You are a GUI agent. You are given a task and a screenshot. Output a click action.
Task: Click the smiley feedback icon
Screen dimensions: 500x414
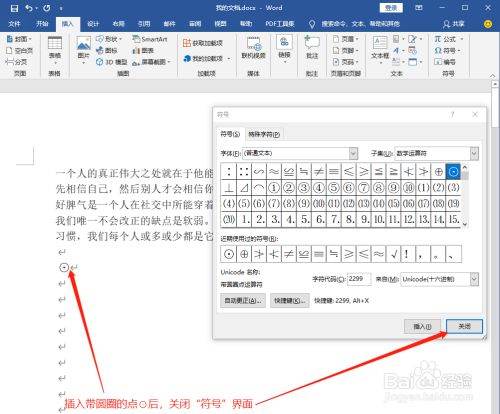488,24
